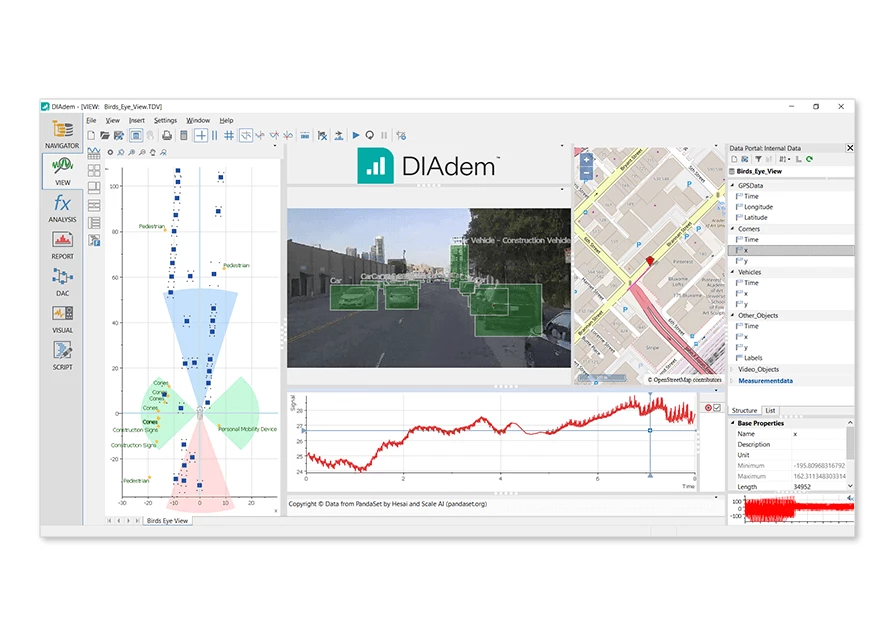Collapse the GPSData channel group
895x636 pixels.
coord(733,185)
